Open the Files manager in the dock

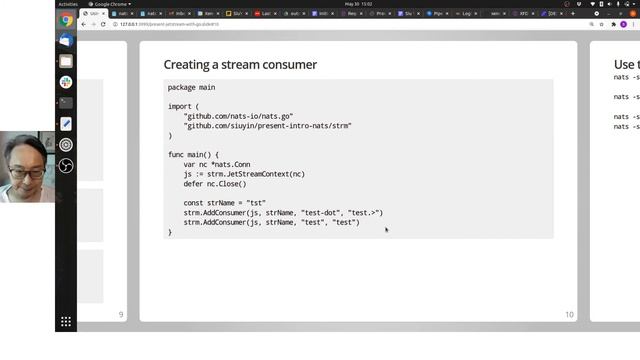(66, 61)
